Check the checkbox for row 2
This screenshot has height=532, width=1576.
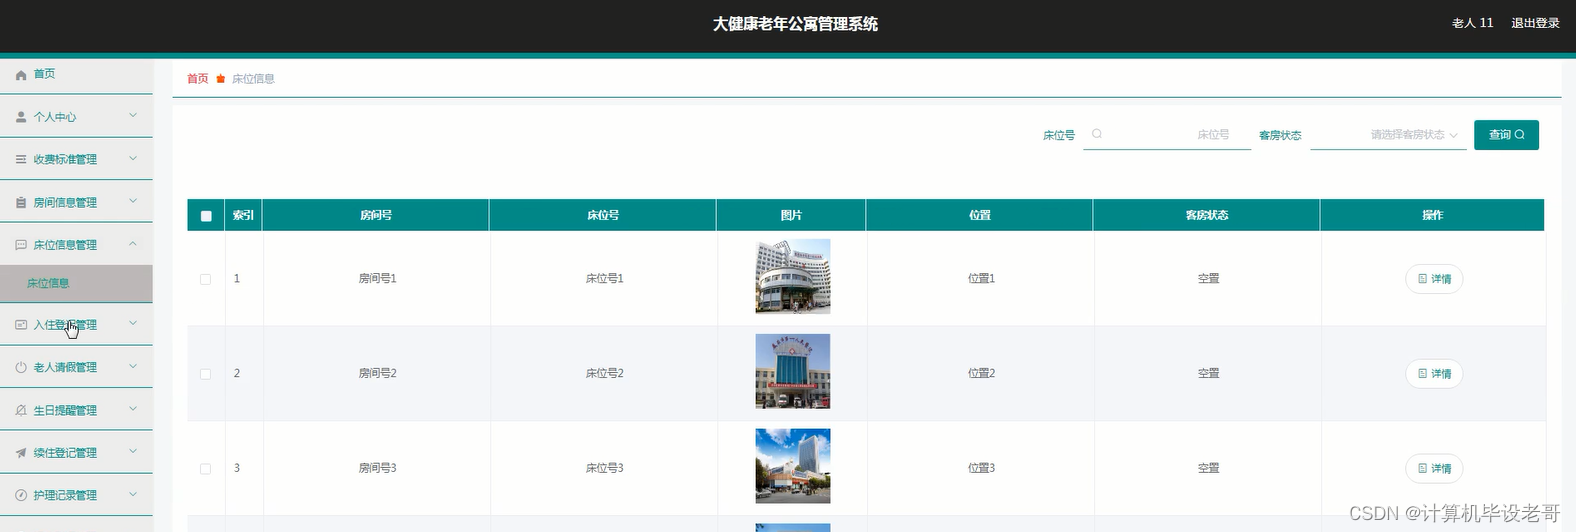(206, 374)
